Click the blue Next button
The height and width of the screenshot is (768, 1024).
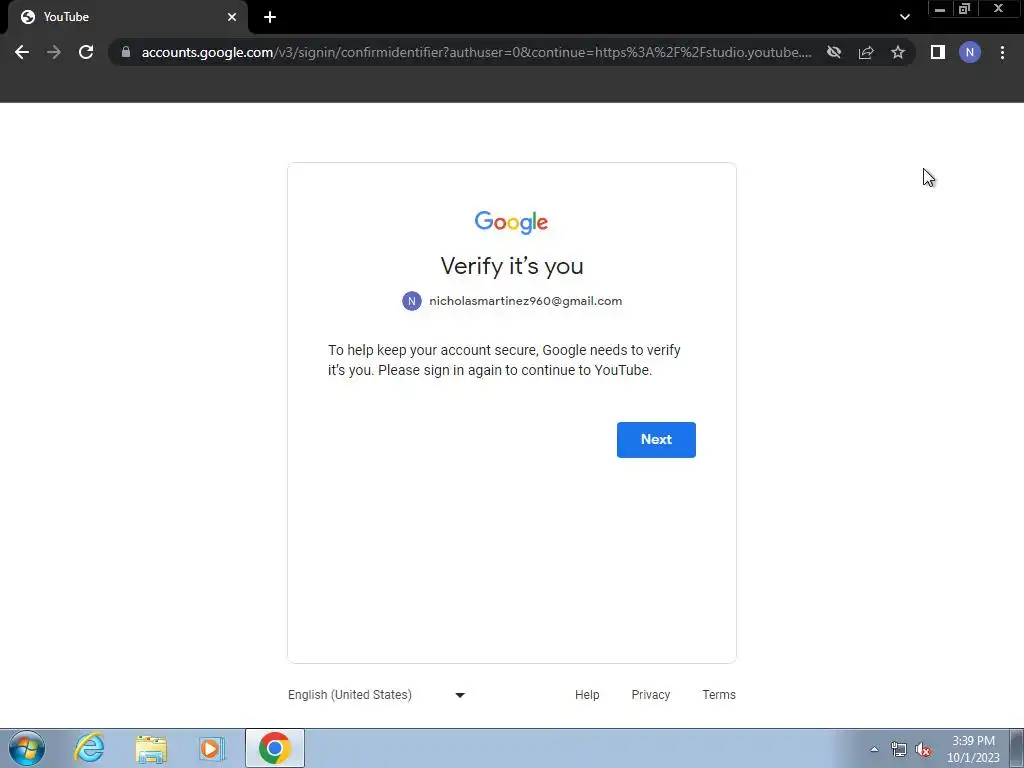[x=656, y=440]
